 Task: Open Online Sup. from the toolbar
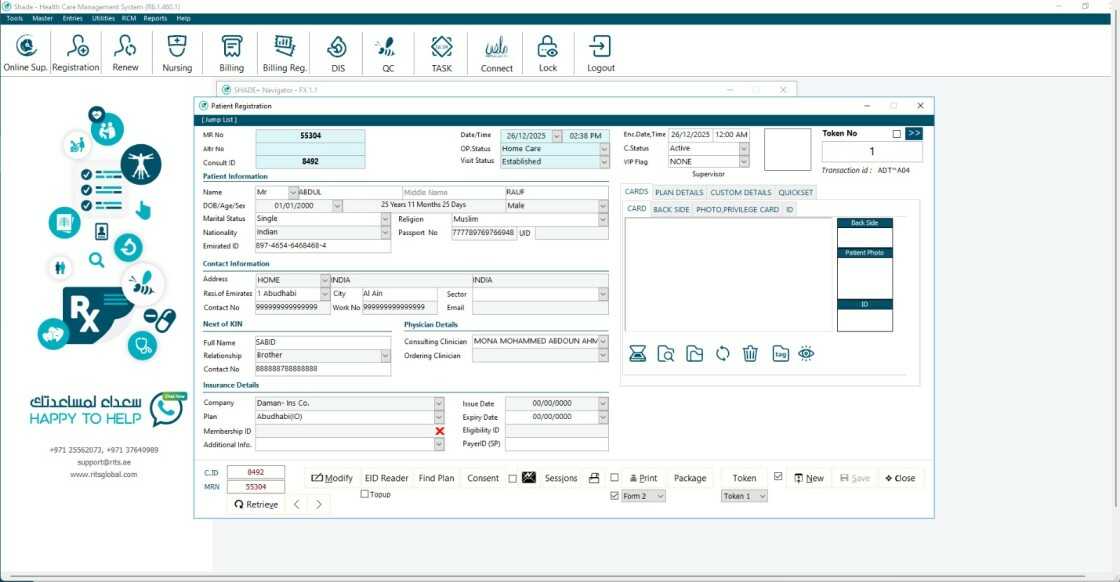(26, 54)
